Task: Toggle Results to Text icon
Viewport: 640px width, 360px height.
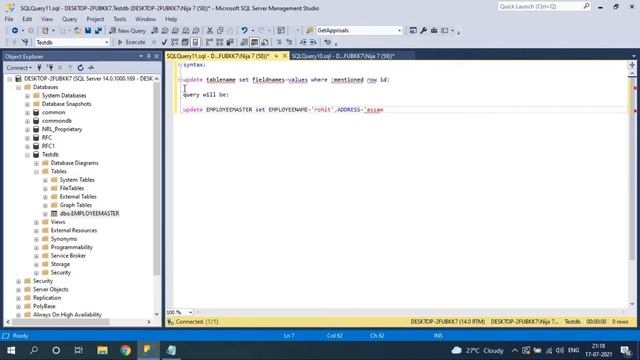Action: point(244,42)
